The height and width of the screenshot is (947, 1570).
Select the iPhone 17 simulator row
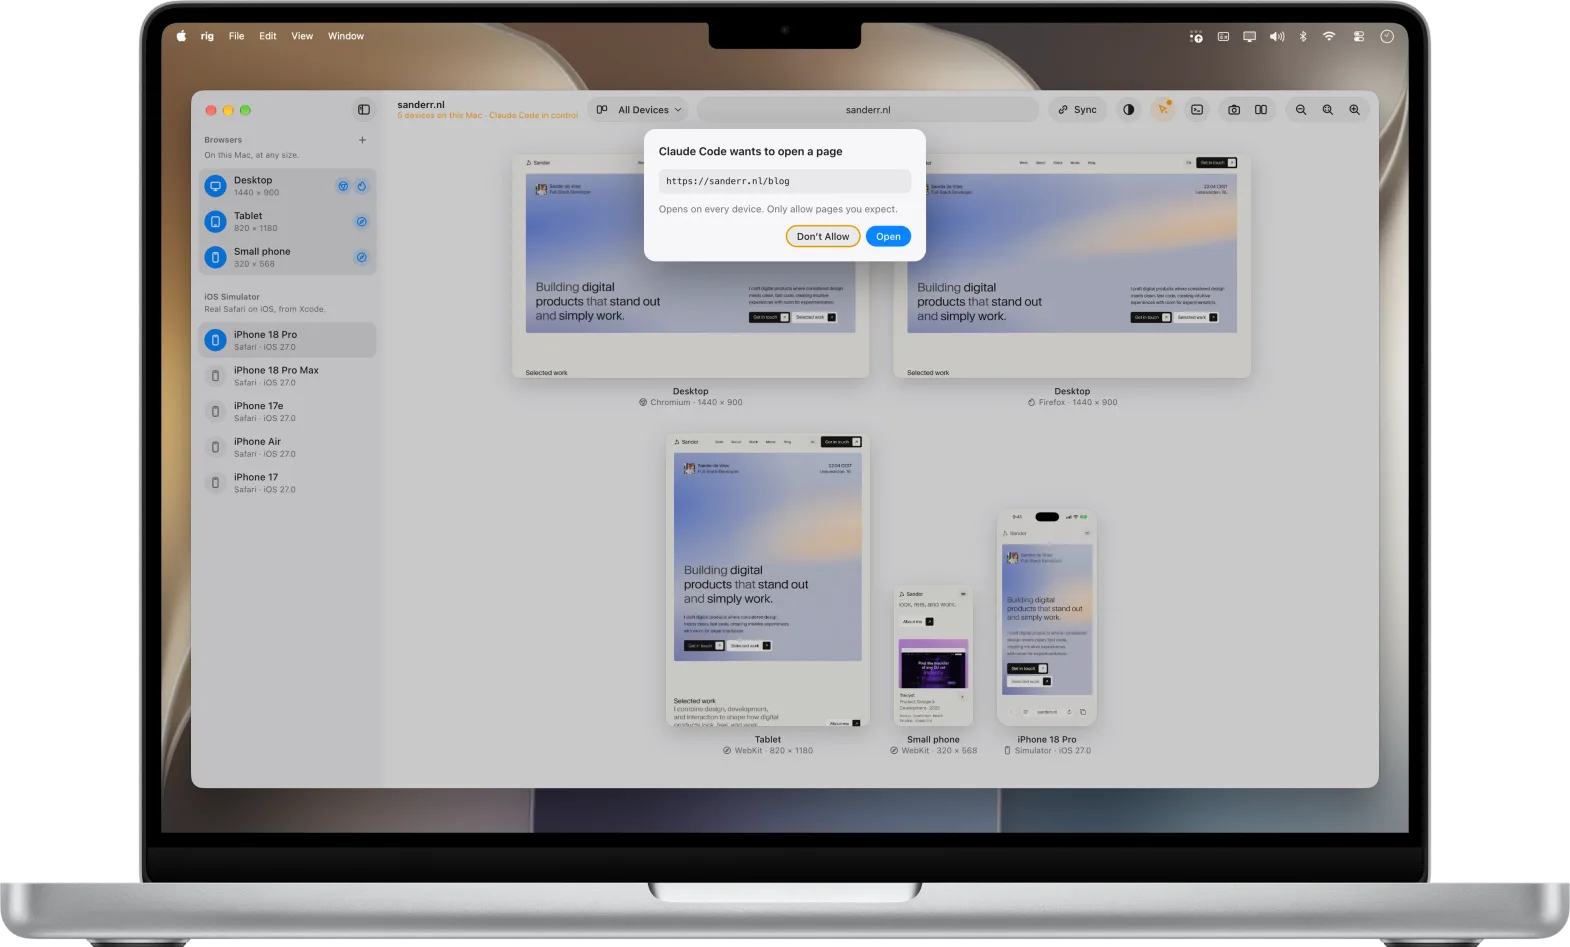(x=288, y=483)
